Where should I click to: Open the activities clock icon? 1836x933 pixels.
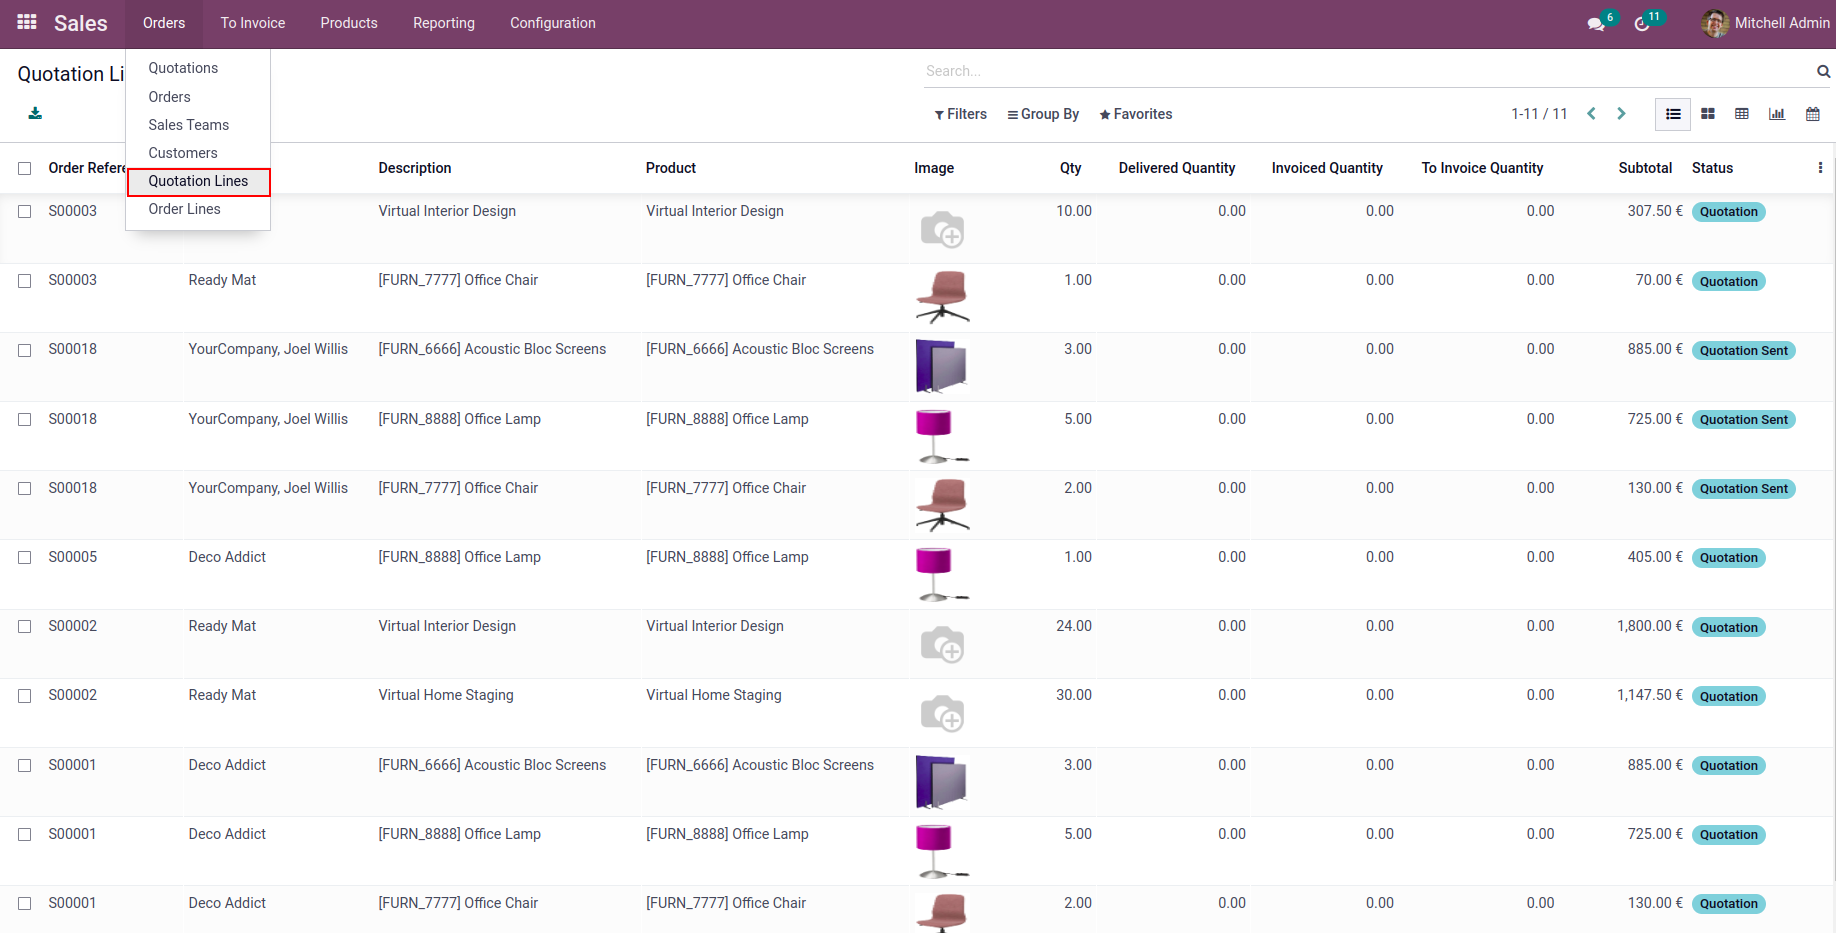tap(1642, 23)
